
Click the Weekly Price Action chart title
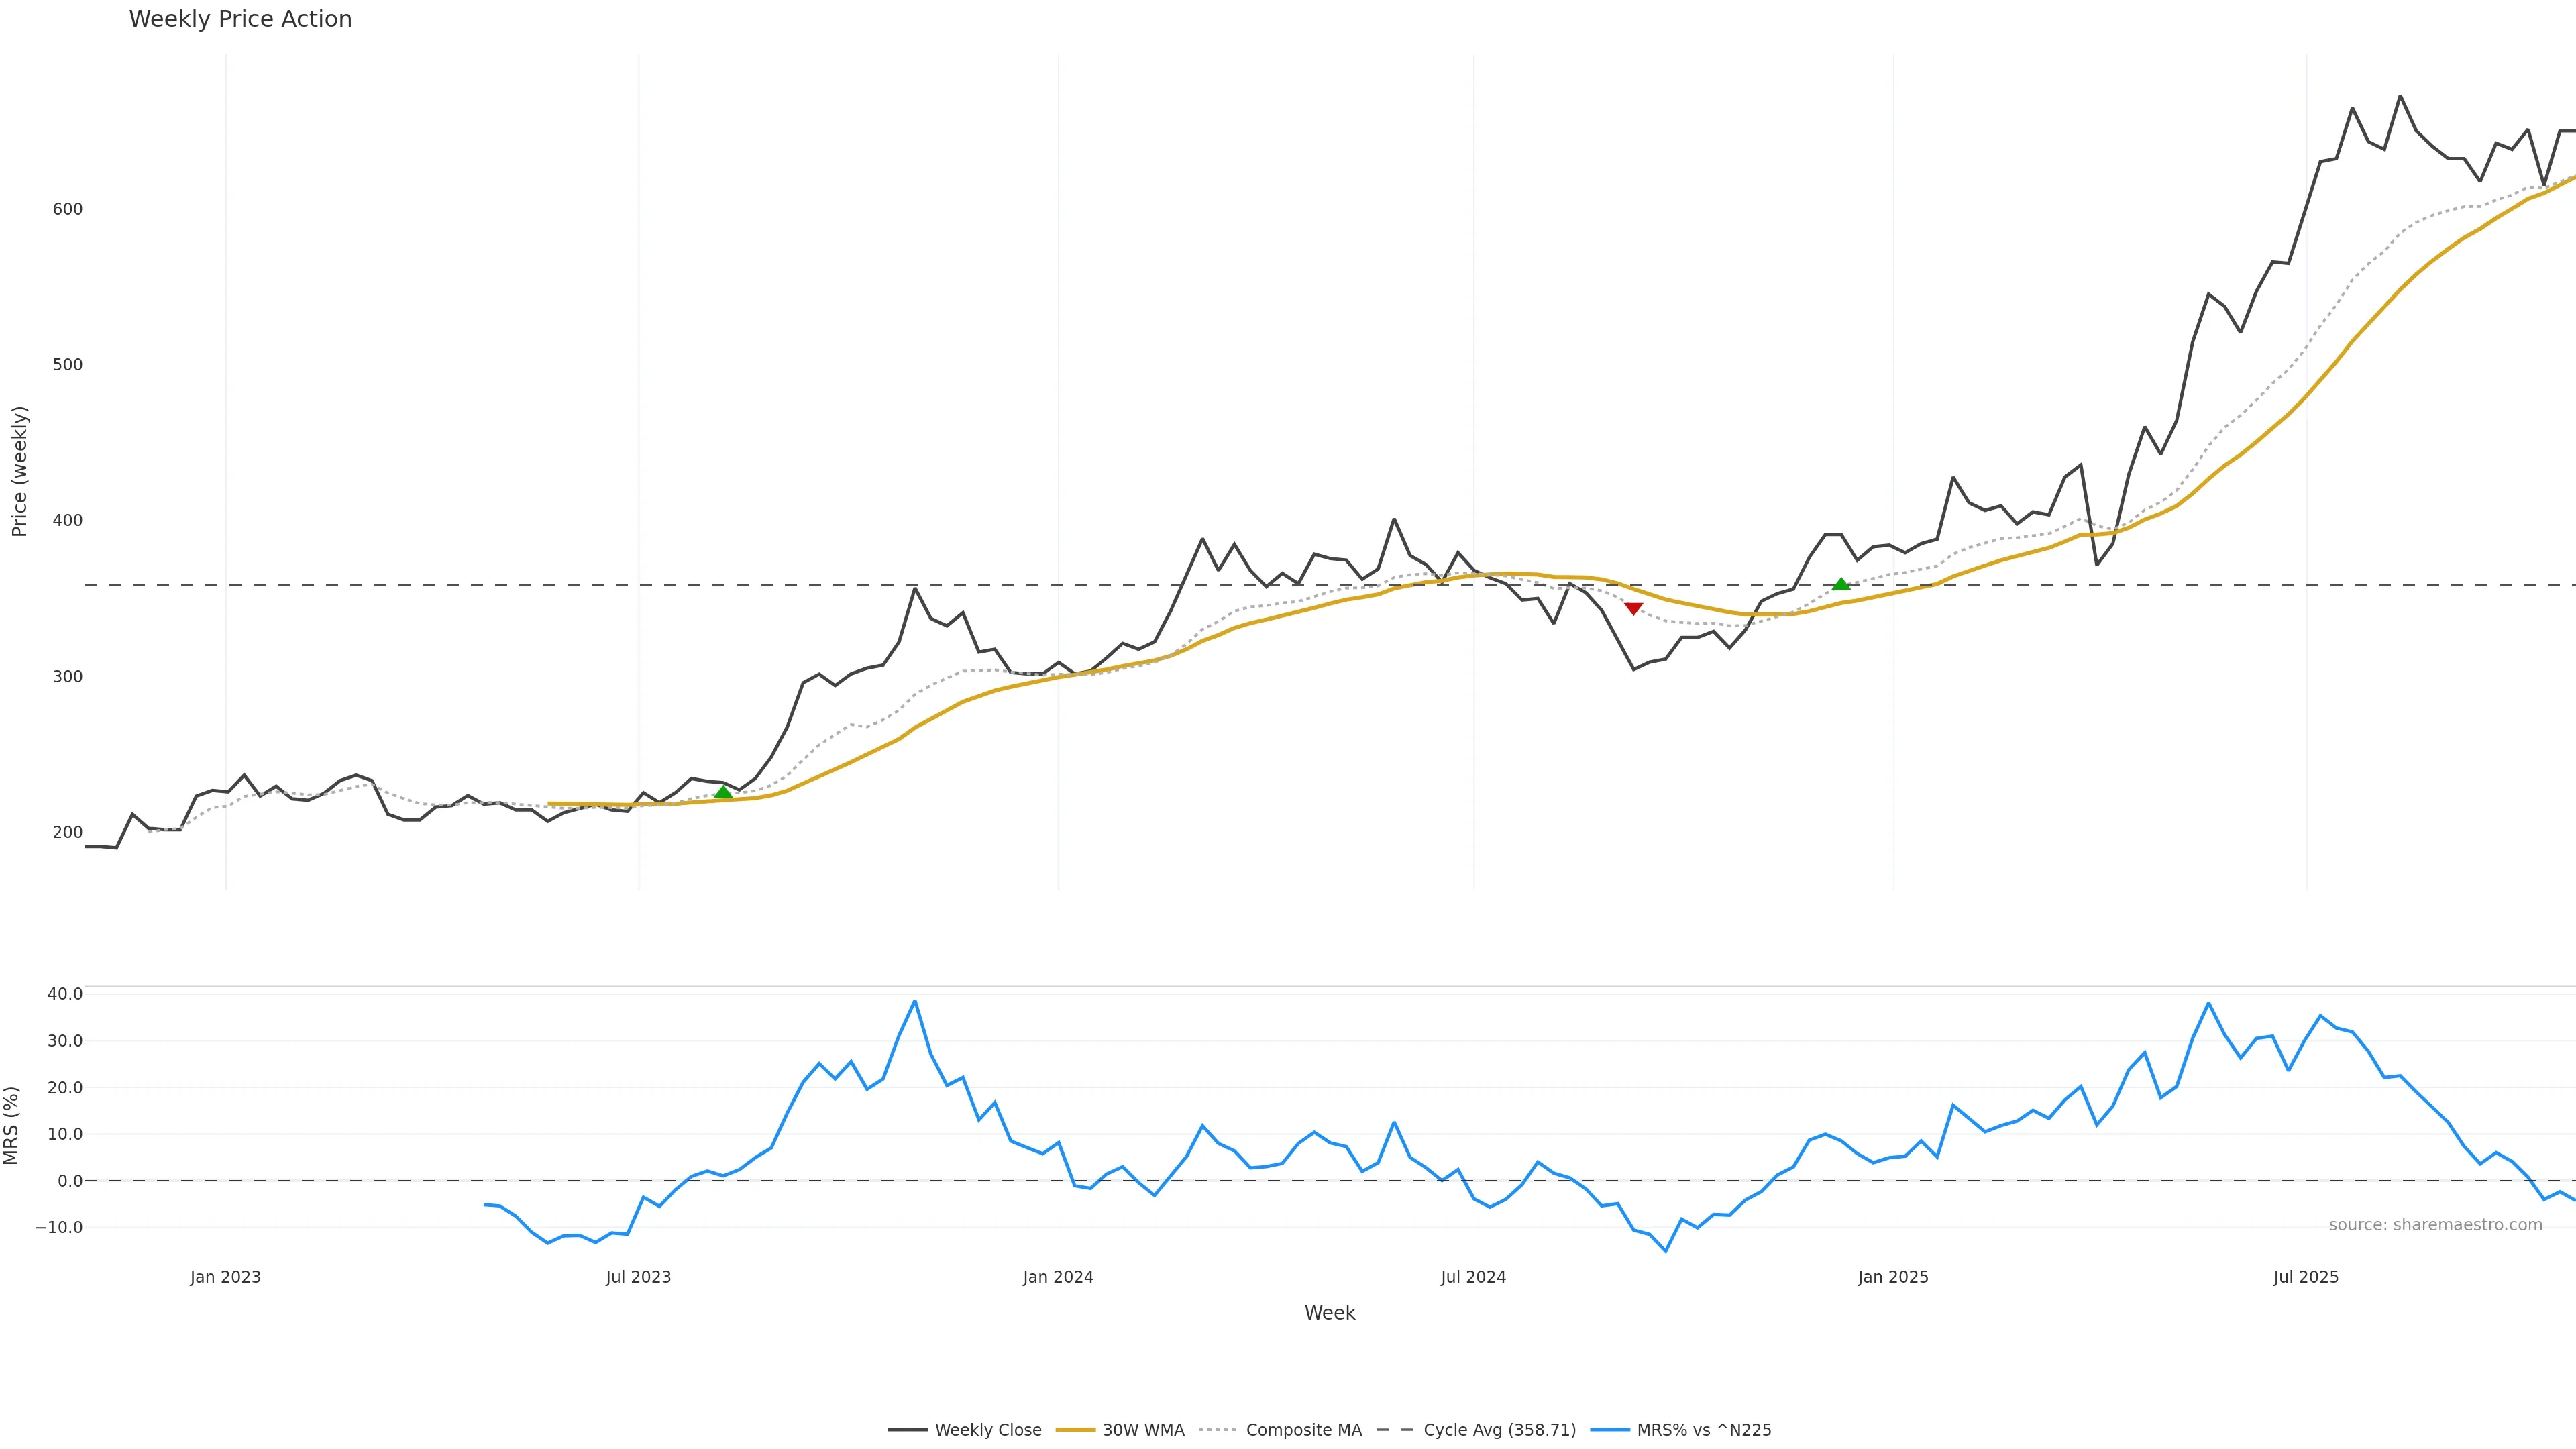(240, 19)
